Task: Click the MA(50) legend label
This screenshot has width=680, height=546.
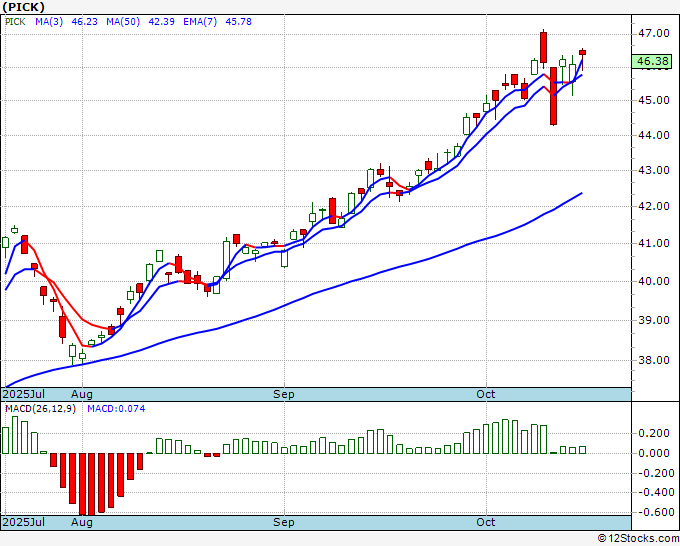Action: [123, 22]
